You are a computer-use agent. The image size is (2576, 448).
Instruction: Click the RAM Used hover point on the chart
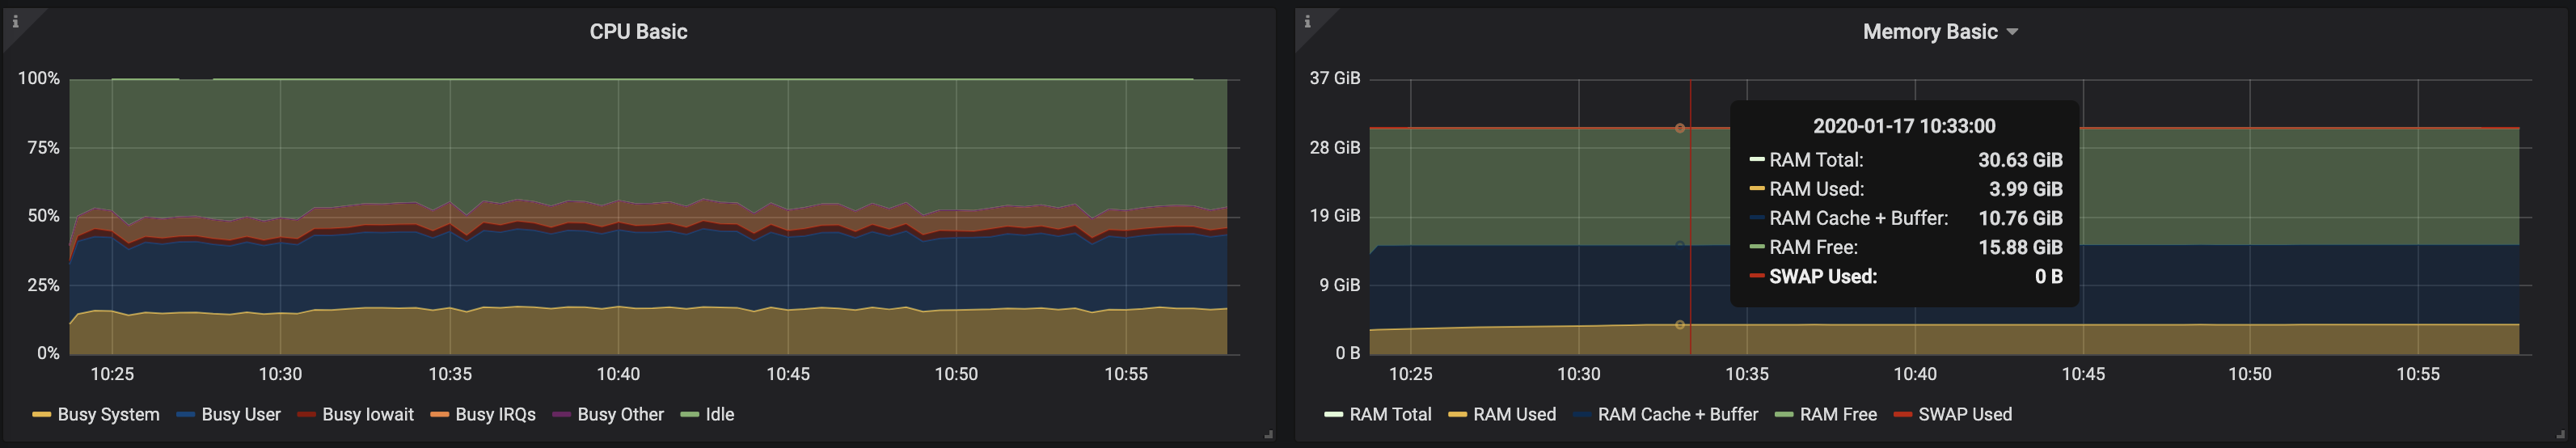pos(1680,325)
